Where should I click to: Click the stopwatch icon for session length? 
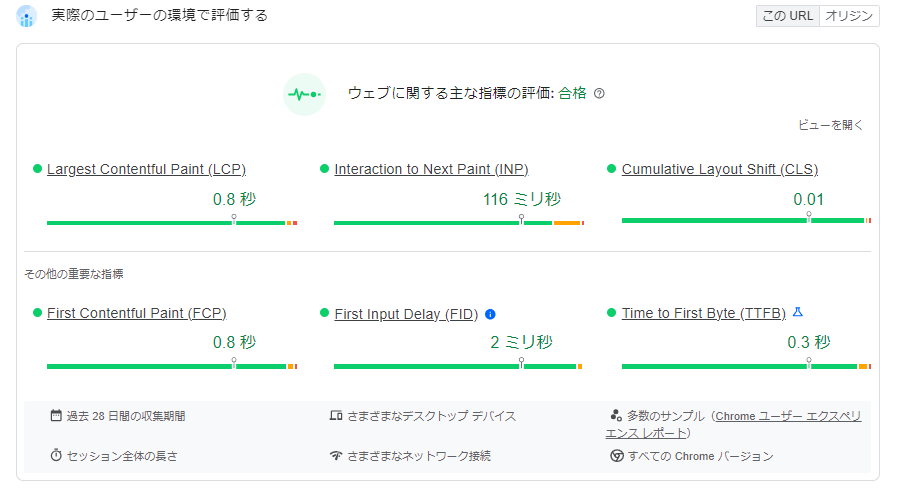click(56, 455)
